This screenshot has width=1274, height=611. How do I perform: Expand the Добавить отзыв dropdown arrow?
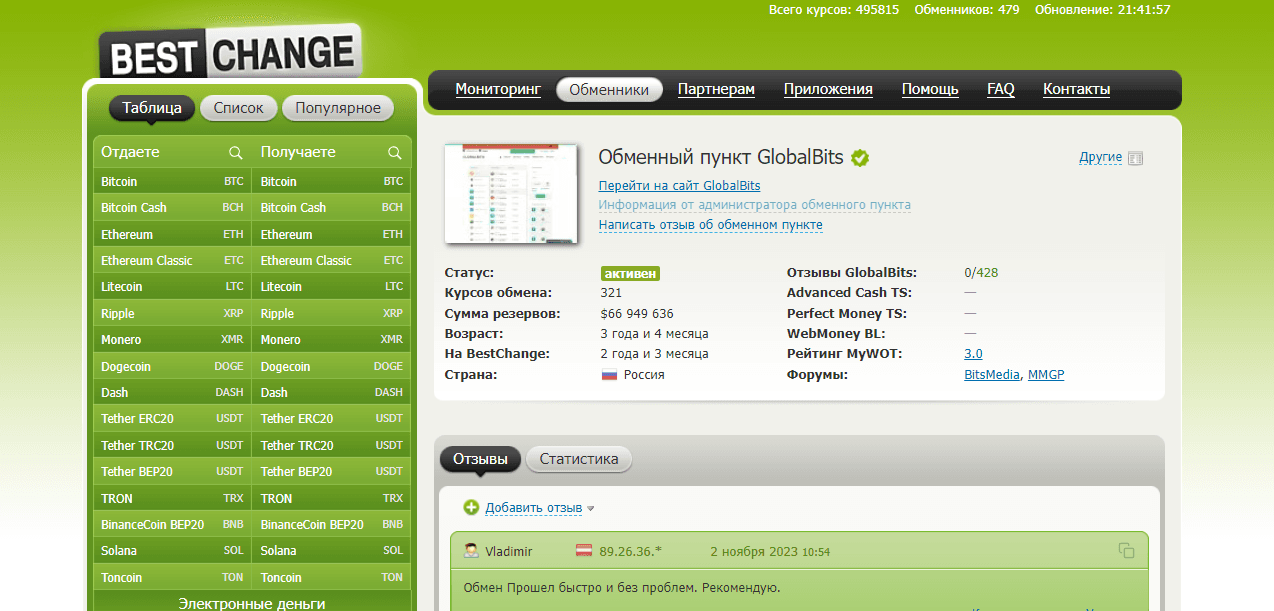(x=591, y=509)
